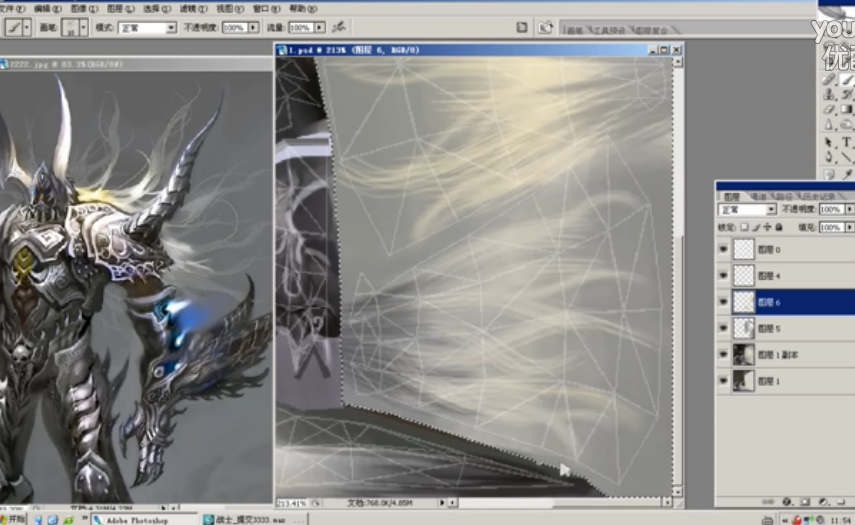855x525 pixels.
Task: Select layer thumbnail of 图层 5
Action: 743,328
